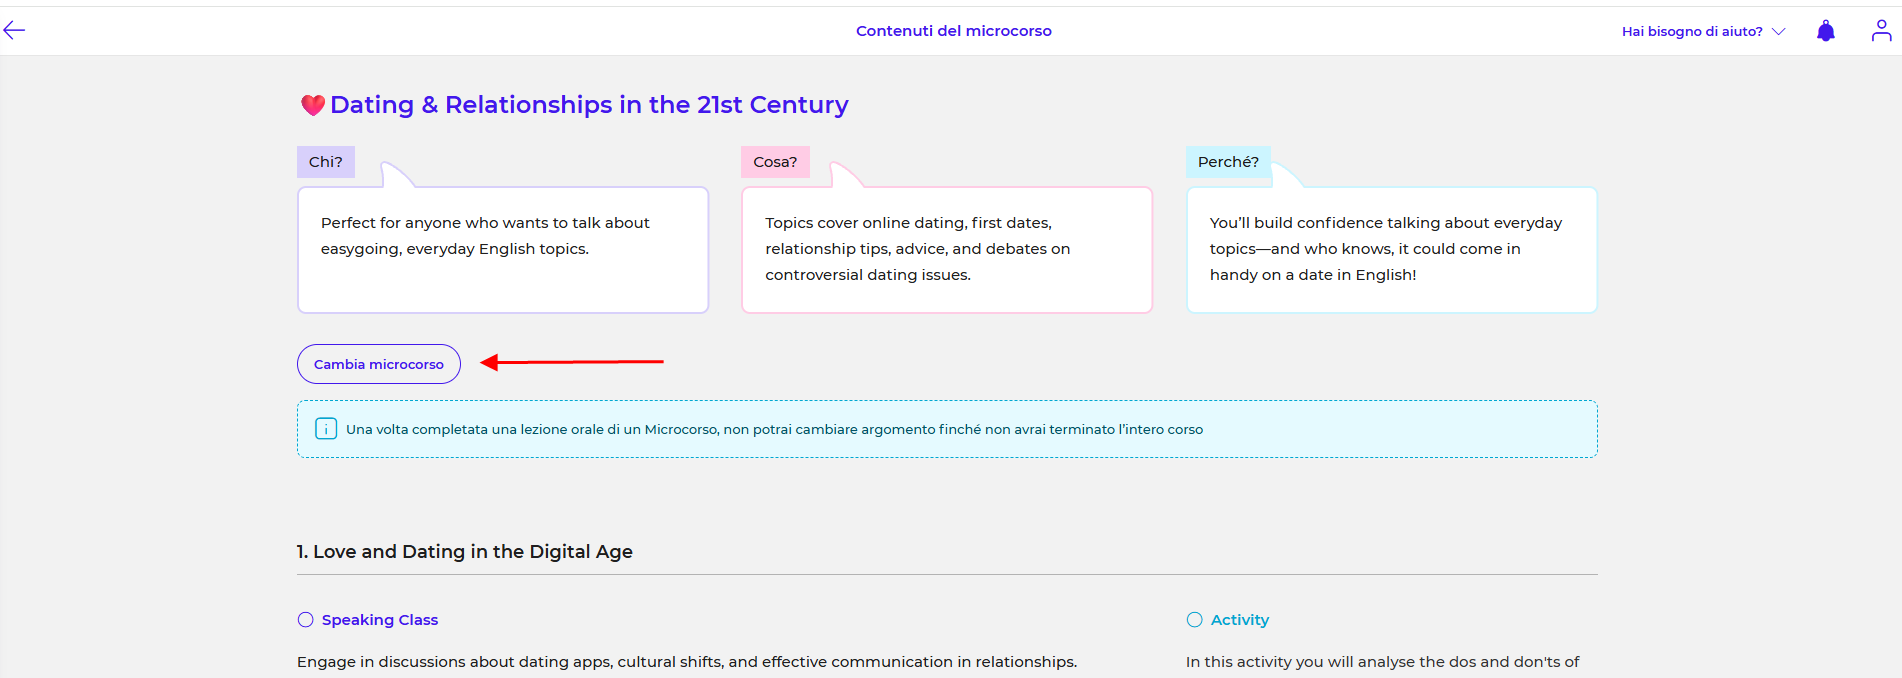
Task: Select the Chi? label tab
Action: click(x=326, y=162)
